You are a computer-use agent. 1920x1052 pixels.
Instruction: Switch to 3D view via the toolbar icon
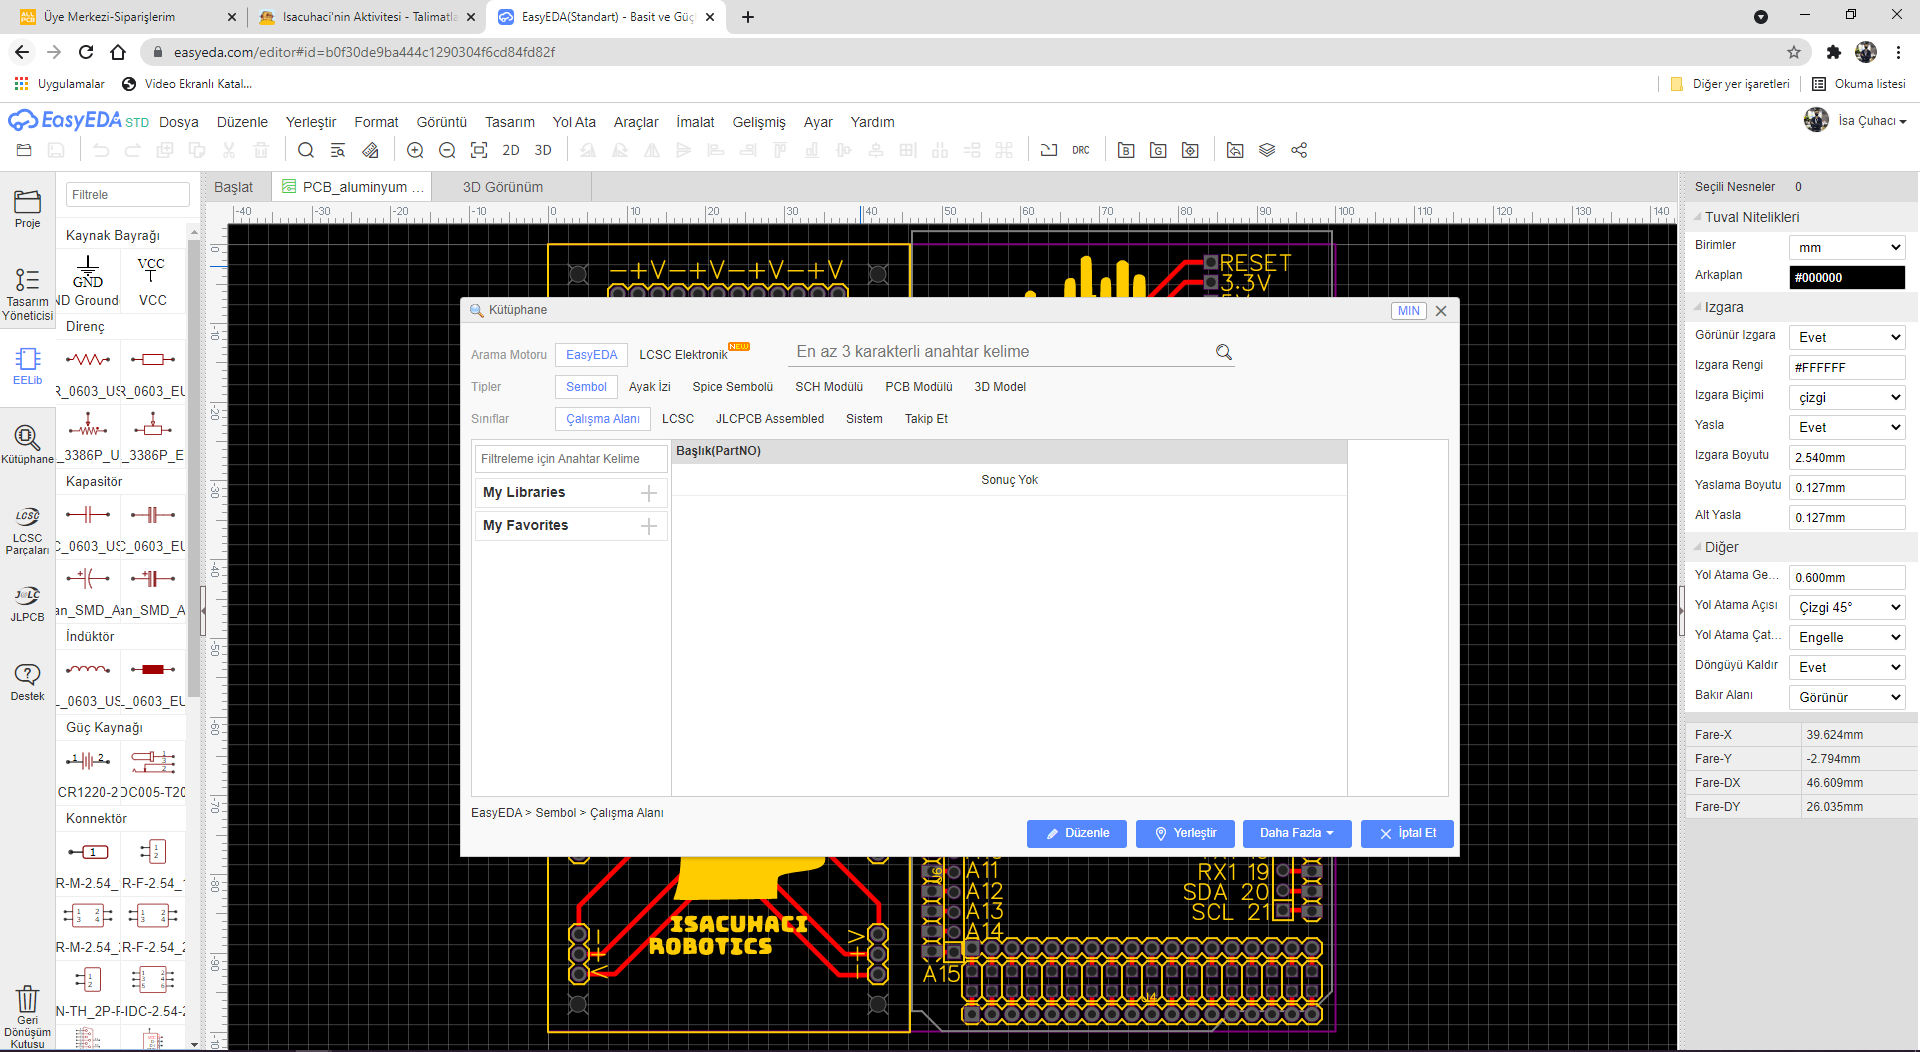click(x=542, y=149)
